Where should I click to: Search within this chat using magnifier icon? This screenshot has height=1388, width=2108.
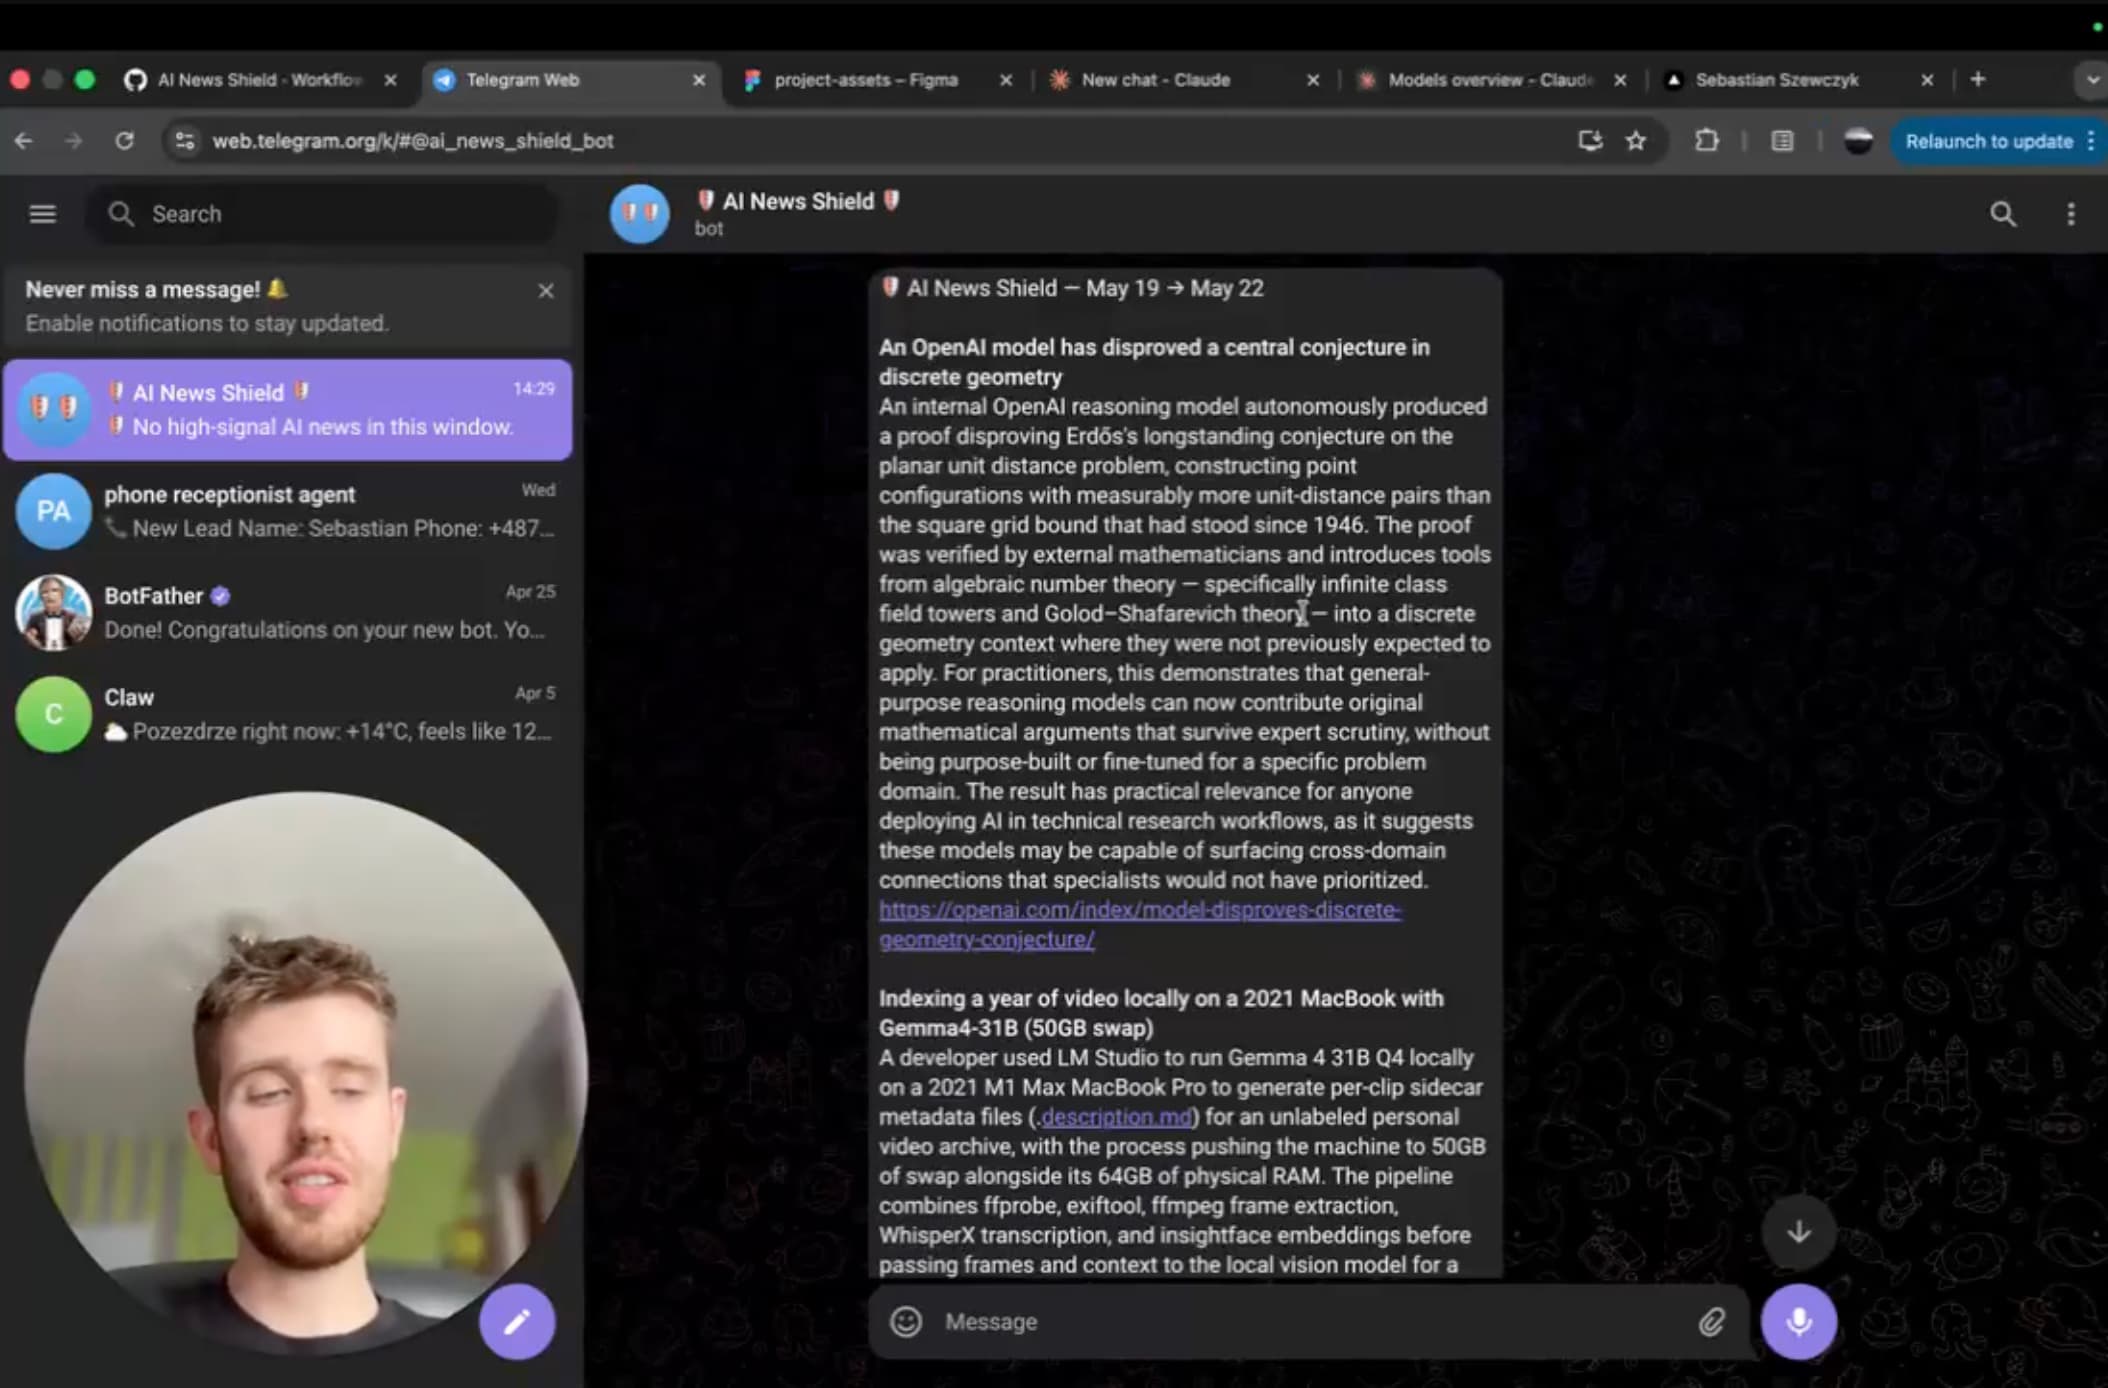[2003, 214]
